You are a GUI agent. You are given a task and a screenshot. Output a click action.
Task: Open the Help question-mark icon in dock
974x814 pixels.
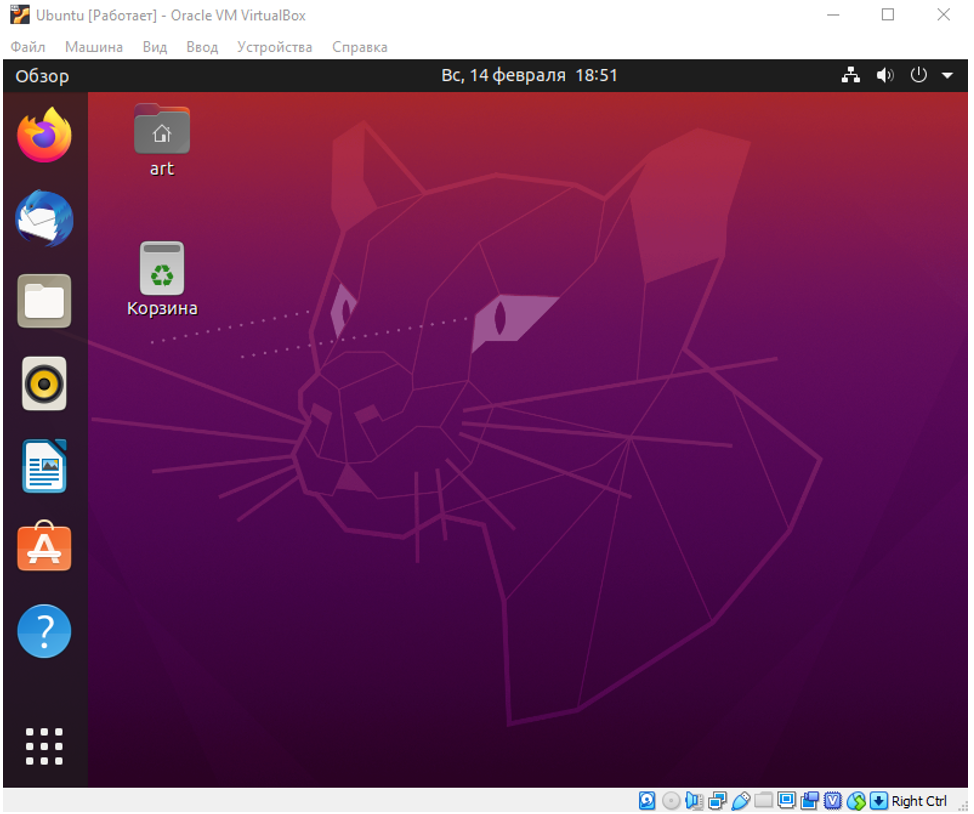44,631
